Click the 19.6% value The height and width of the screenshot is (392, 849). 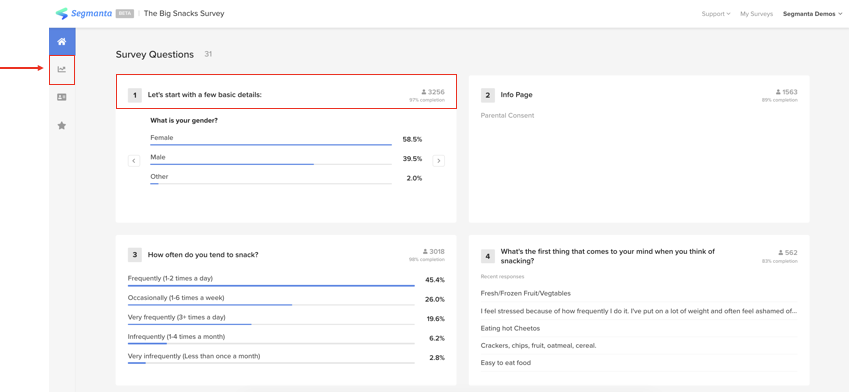435,319
